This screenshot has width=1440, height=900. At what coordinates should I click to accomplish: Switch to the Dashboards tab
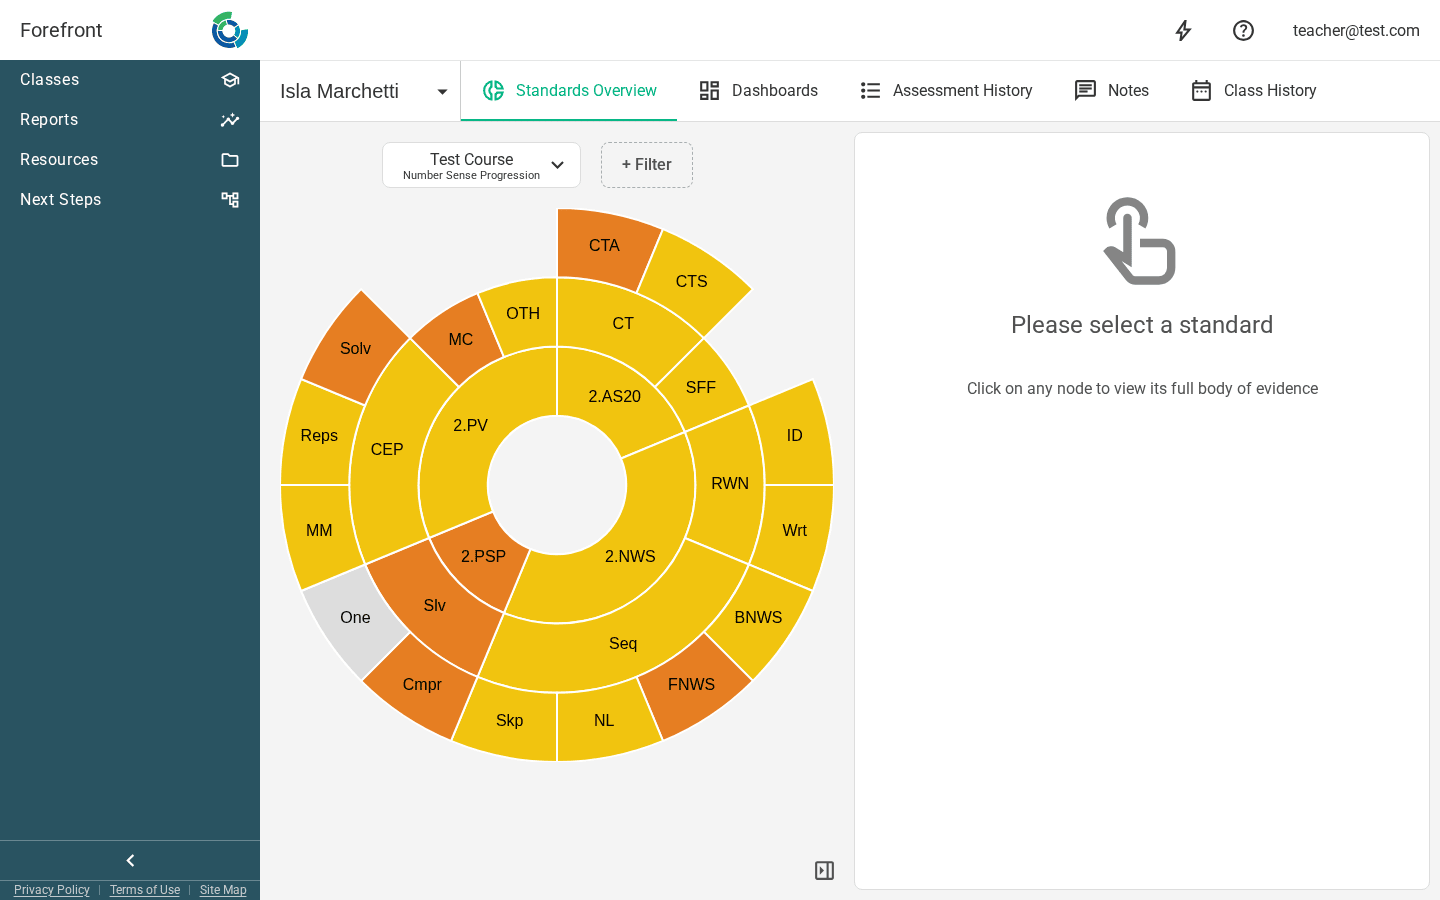[758, 90]
